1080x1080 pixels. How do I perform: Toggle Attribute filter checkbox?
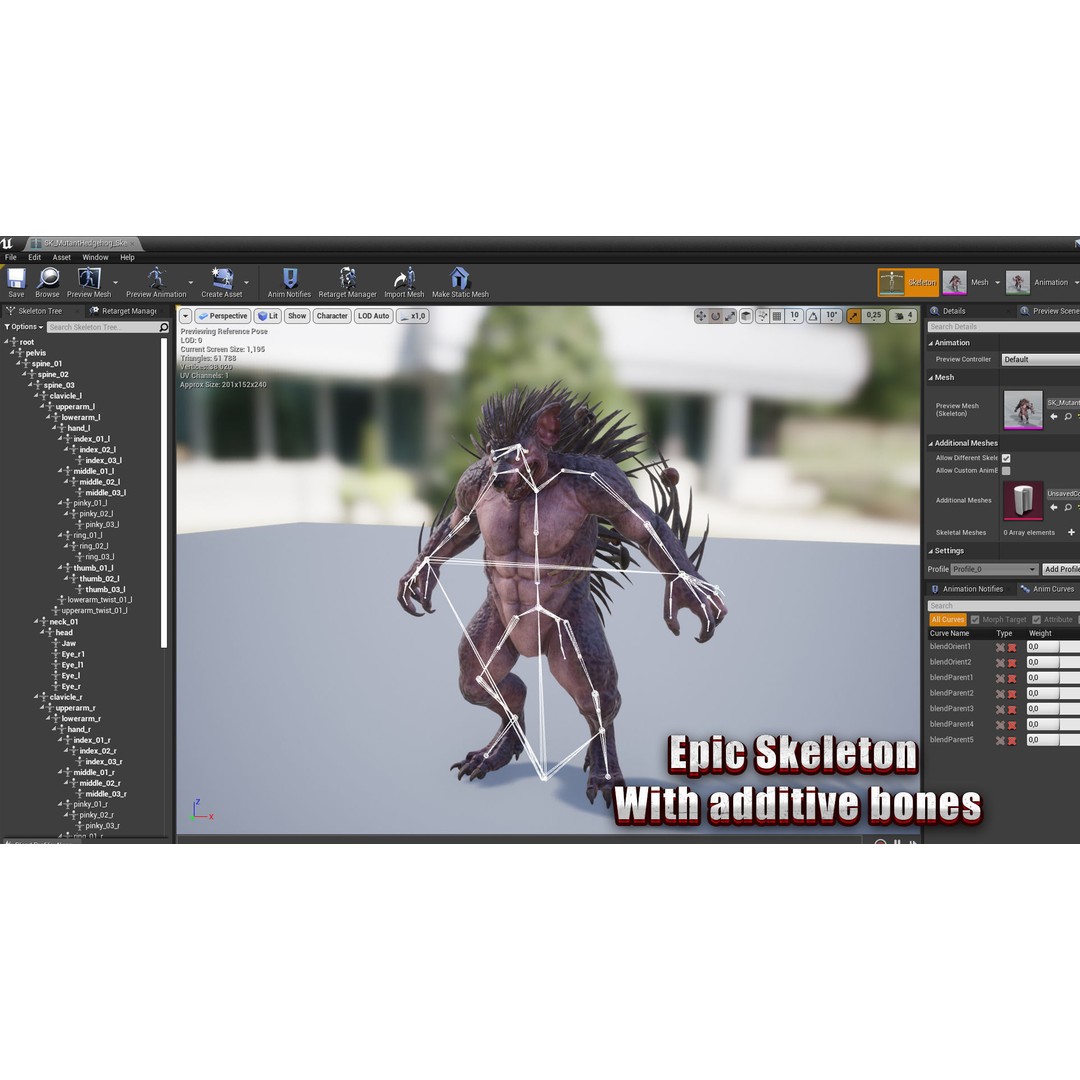[x=1037, y=620]
